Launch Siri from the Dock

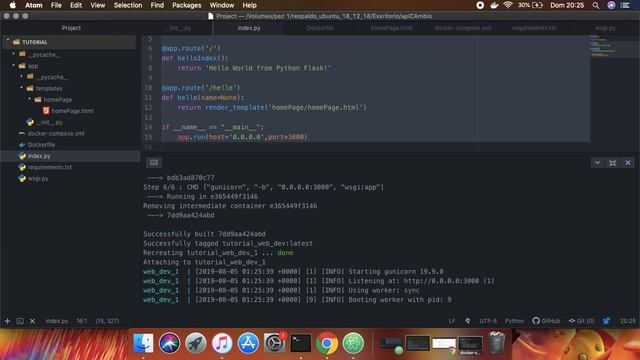169,343
